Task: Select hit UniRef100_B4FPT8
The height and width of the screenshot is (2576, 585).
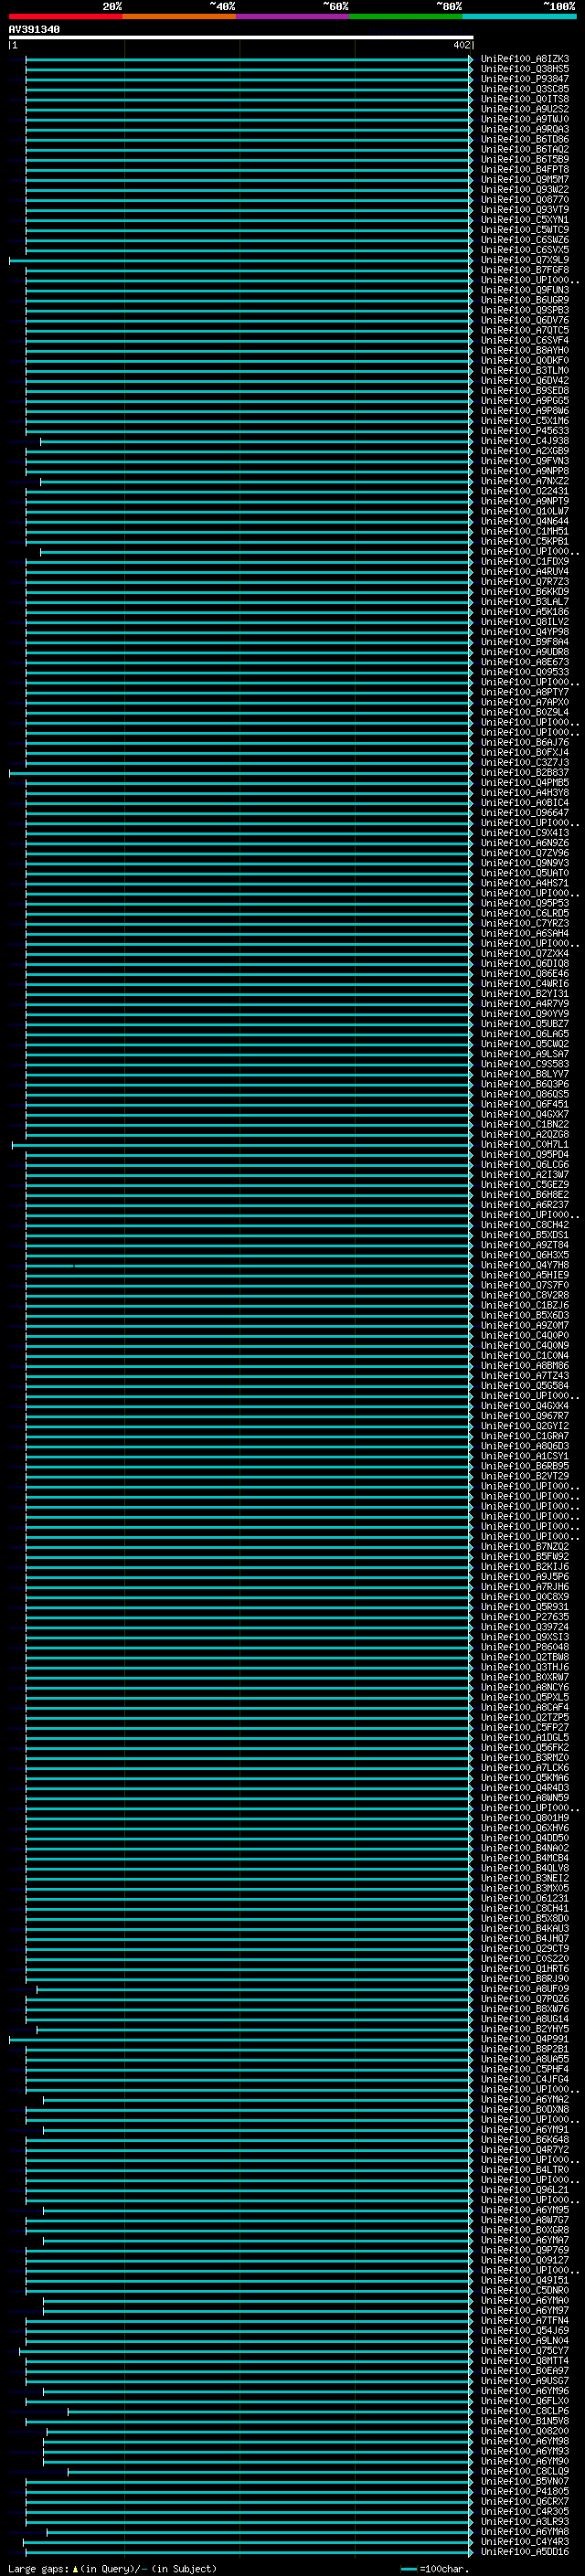Action: tap(525, 169)
